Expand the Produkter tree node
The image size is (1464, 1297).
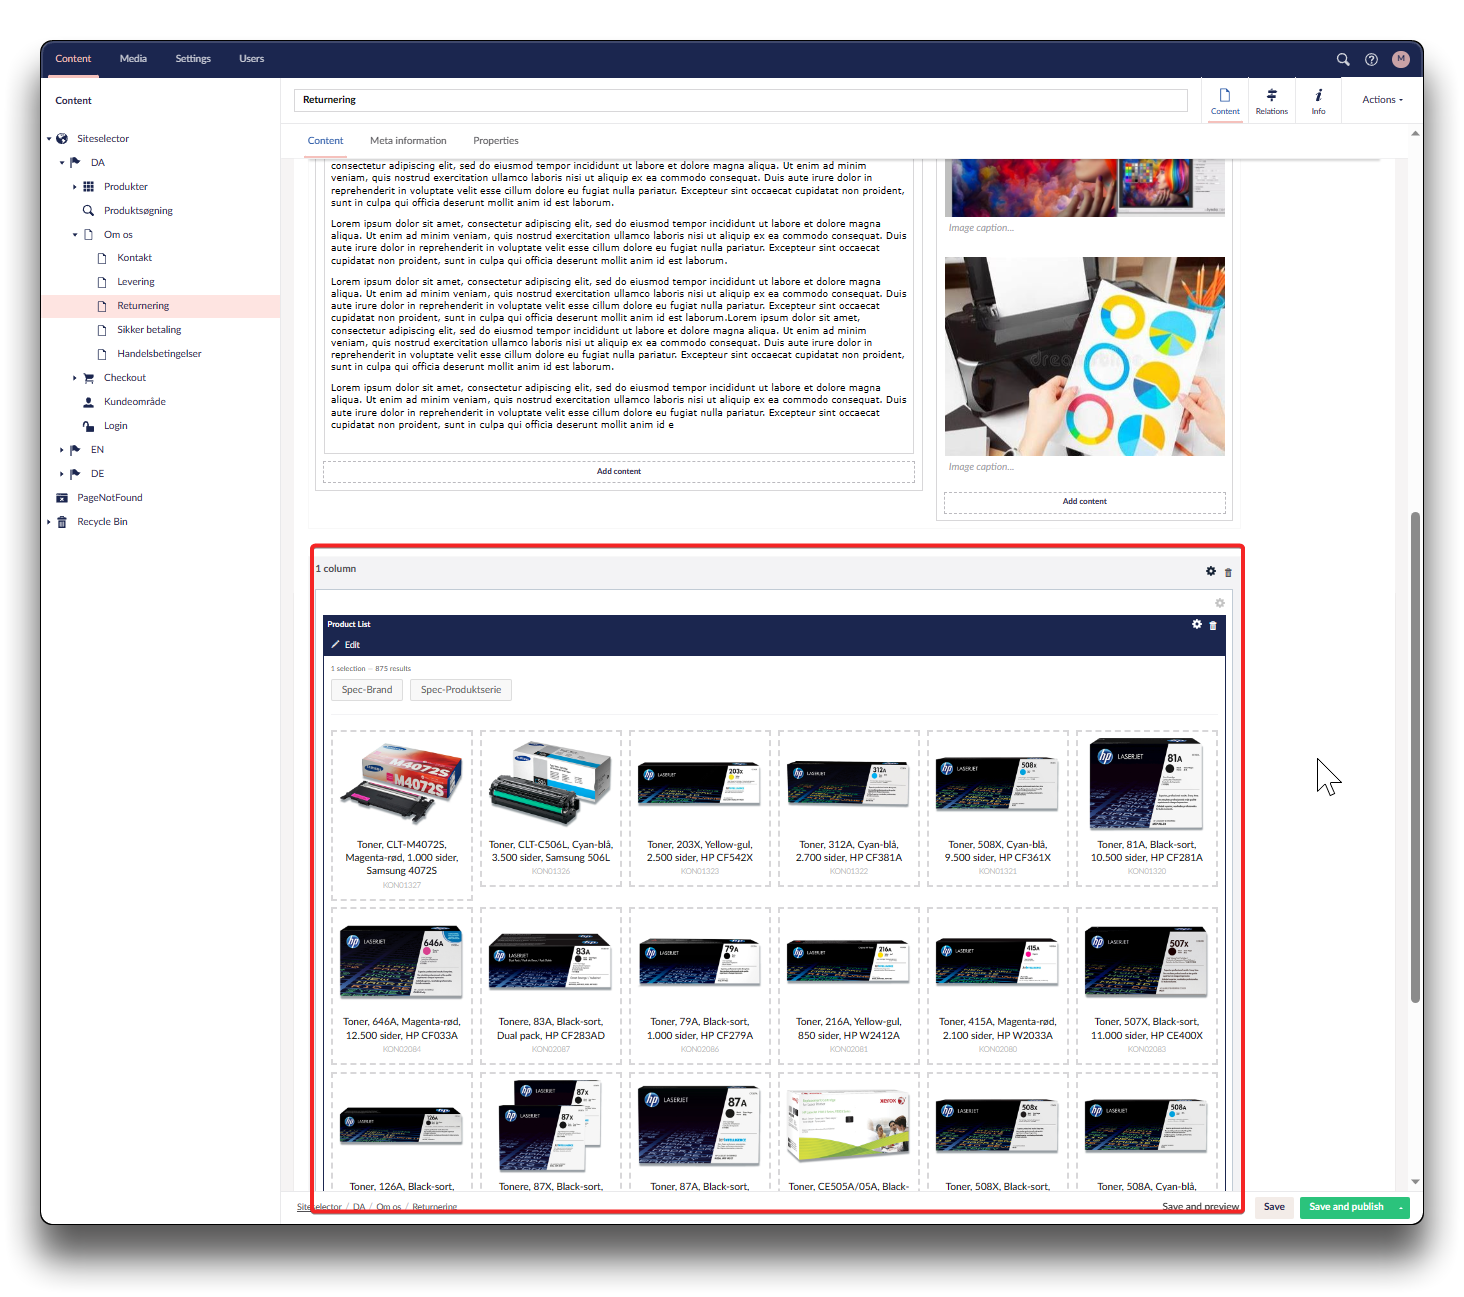[74, 187]
